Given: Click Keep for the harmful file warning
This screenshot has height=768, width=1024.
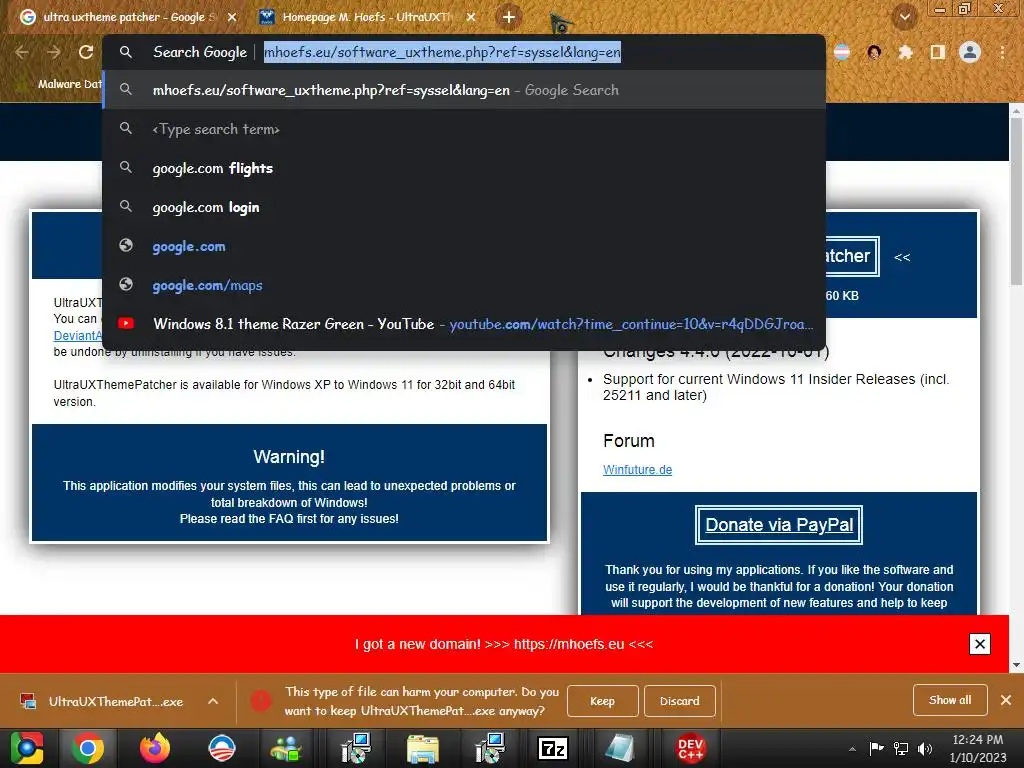Looking at the screenshot, I should [x=602, y=701].
